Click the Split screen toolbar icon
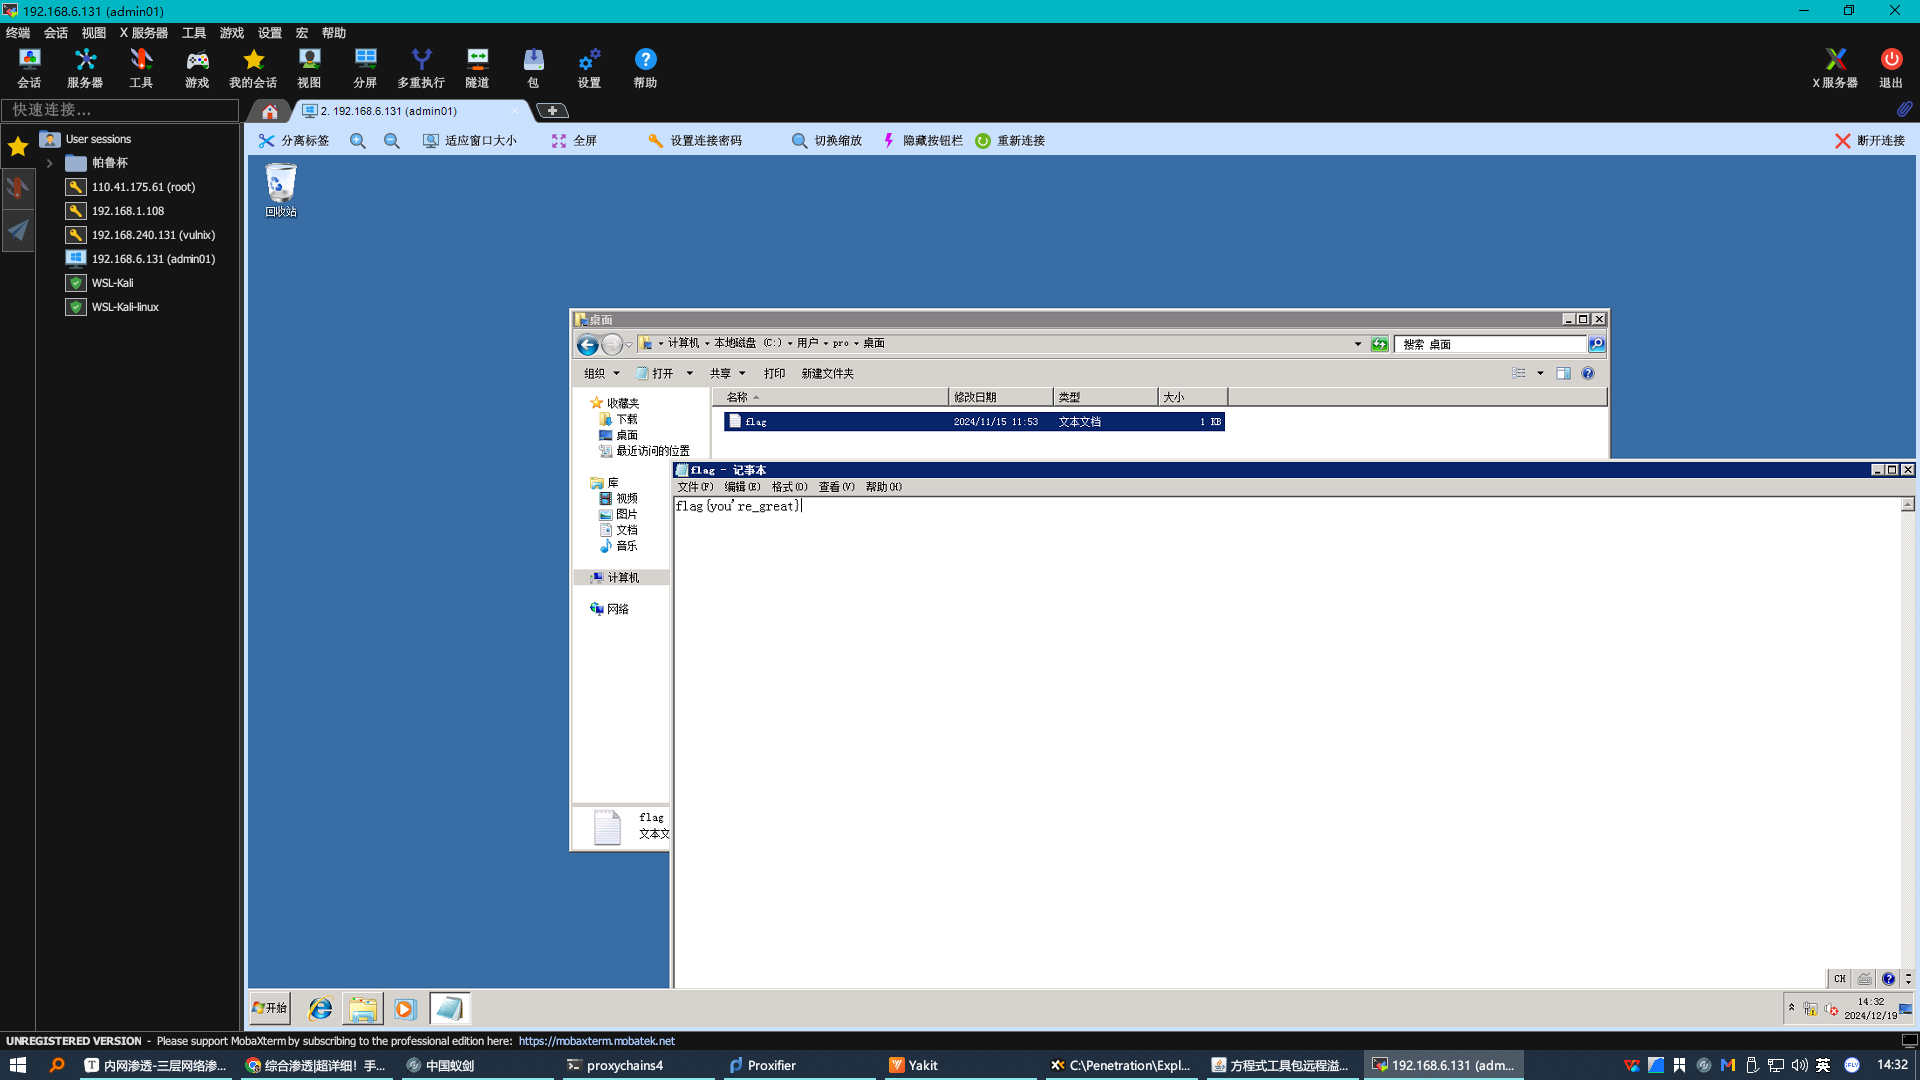 click(365, 68)
